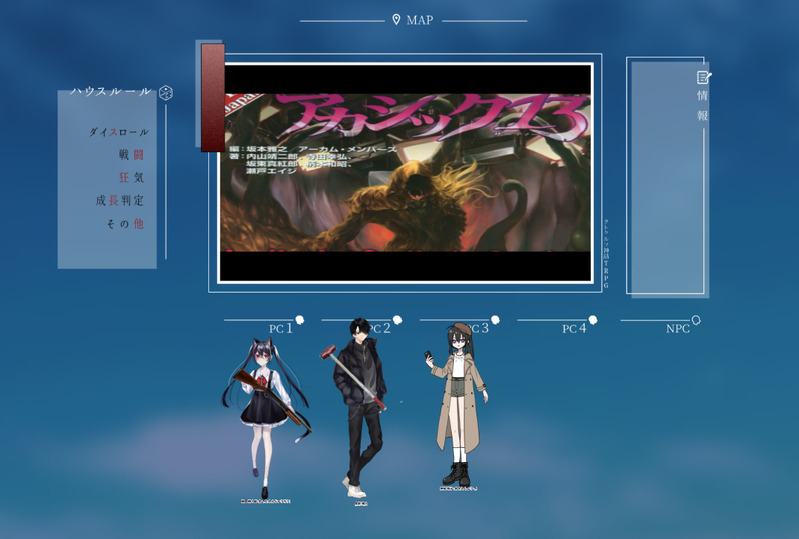Click the speech bubble icon beside PC 3
The image size is (799, 539).
pyautogui.click(x=495, y=320)
